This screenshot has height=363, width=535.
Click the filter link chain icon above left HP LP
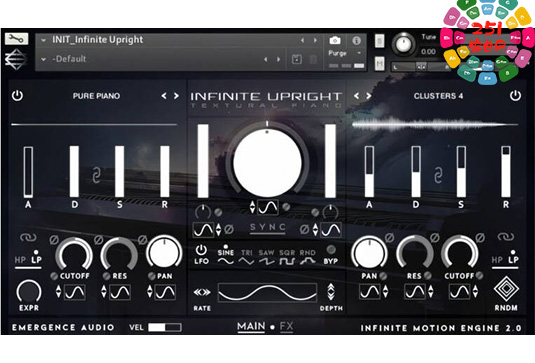[x=28, y=237]
